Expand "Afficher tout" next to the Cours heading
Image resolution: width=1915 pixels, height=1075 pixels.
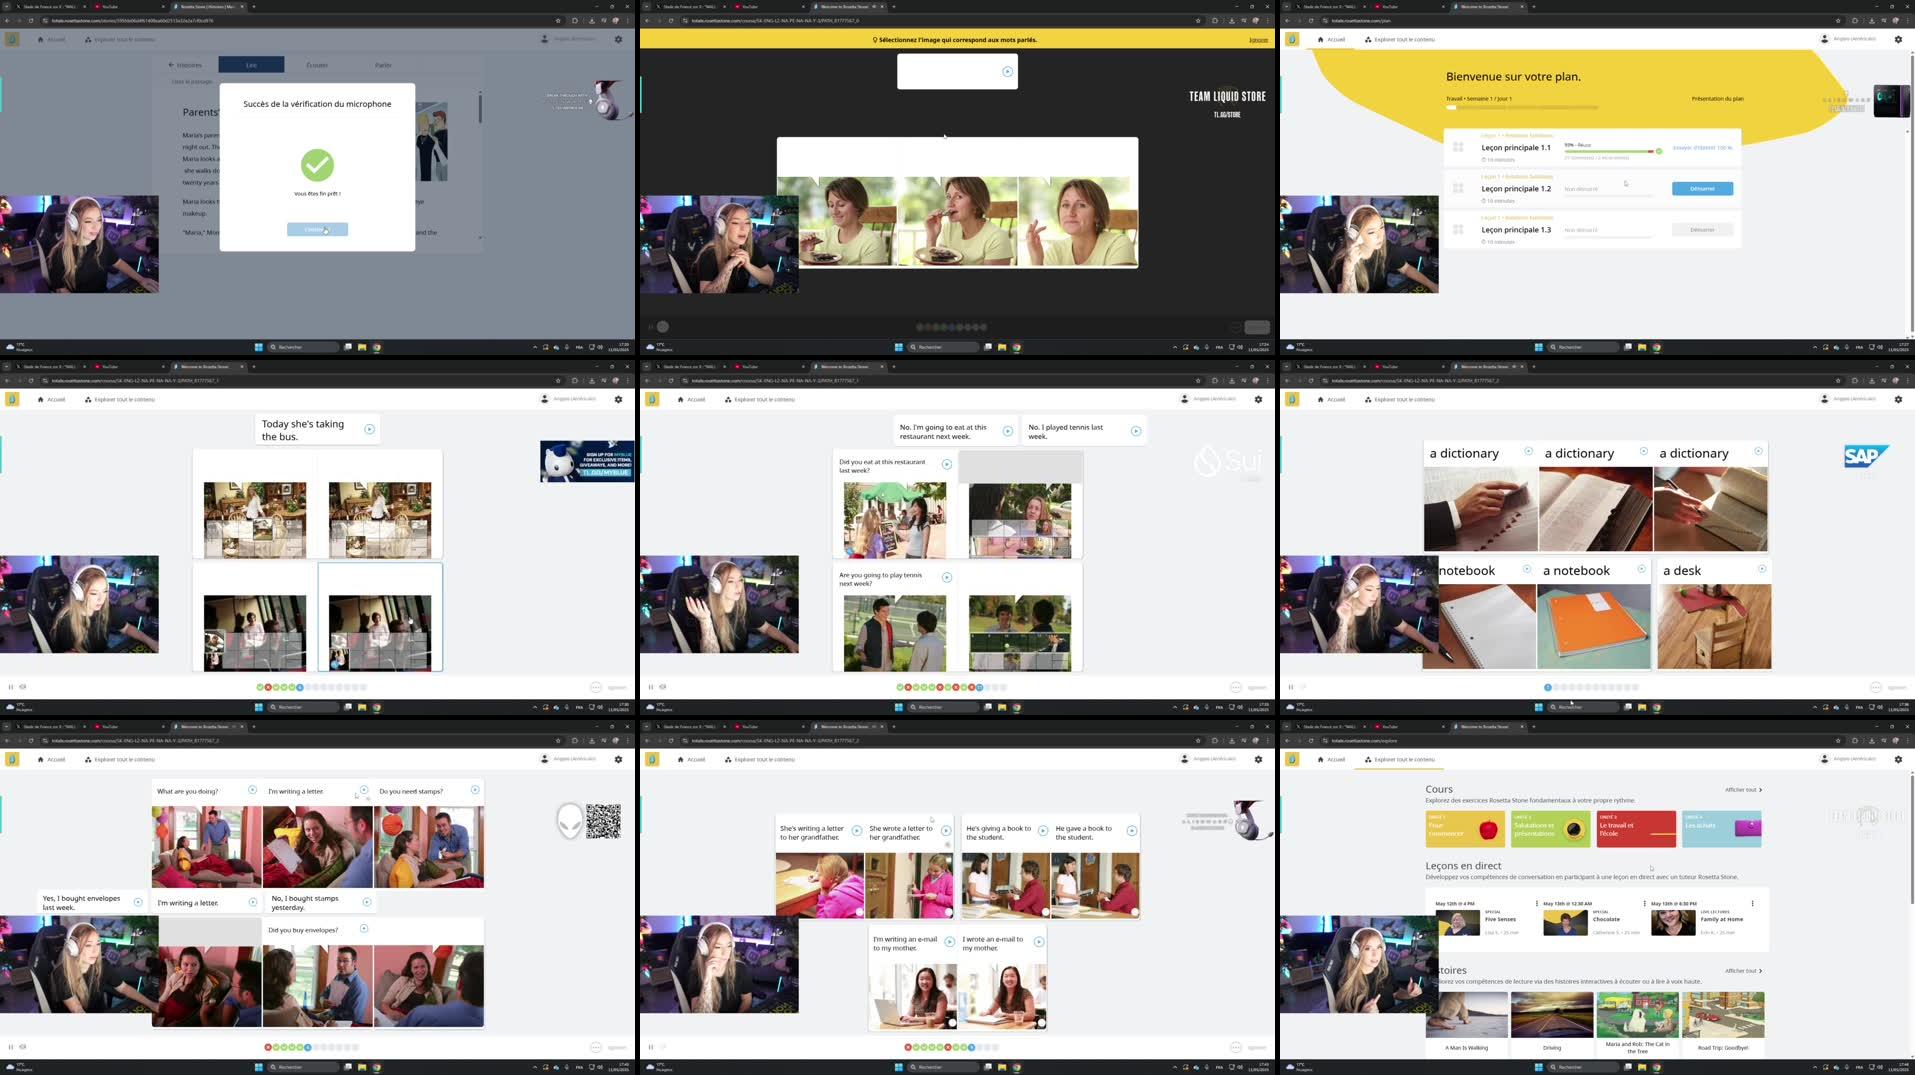tap(1743, 790)
